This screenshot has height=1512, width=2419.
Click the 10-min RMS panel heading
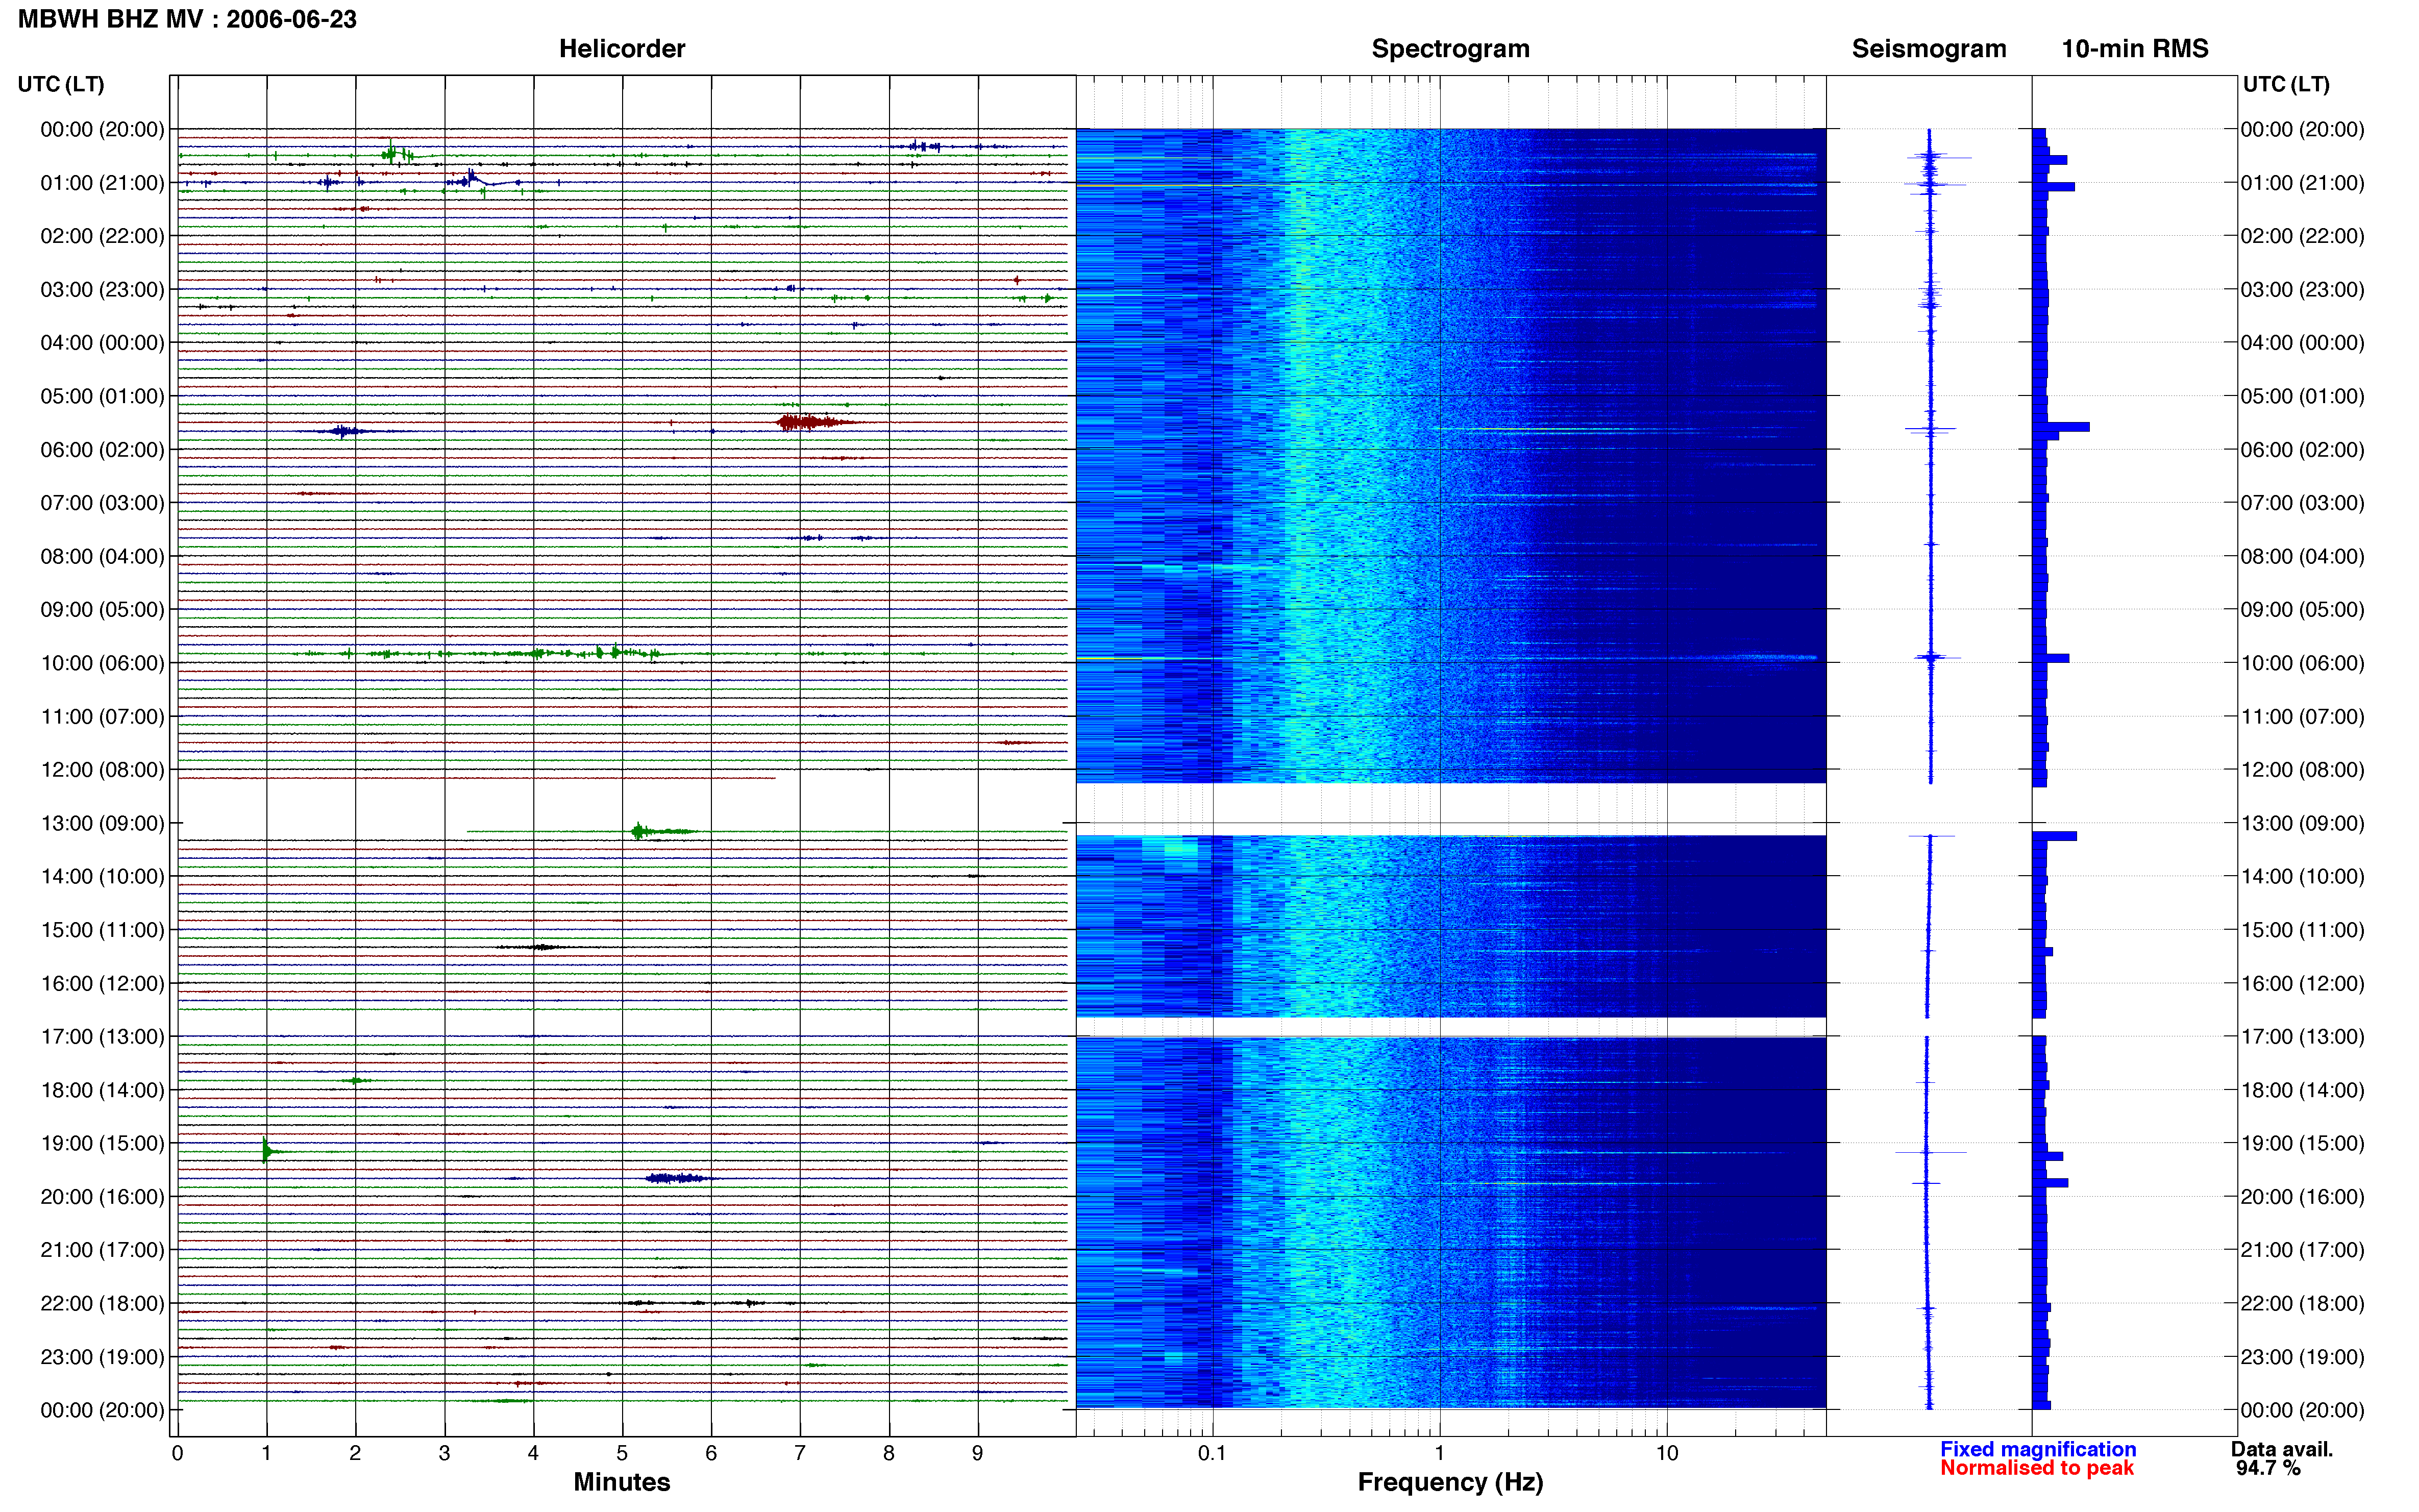point(2135,49)
